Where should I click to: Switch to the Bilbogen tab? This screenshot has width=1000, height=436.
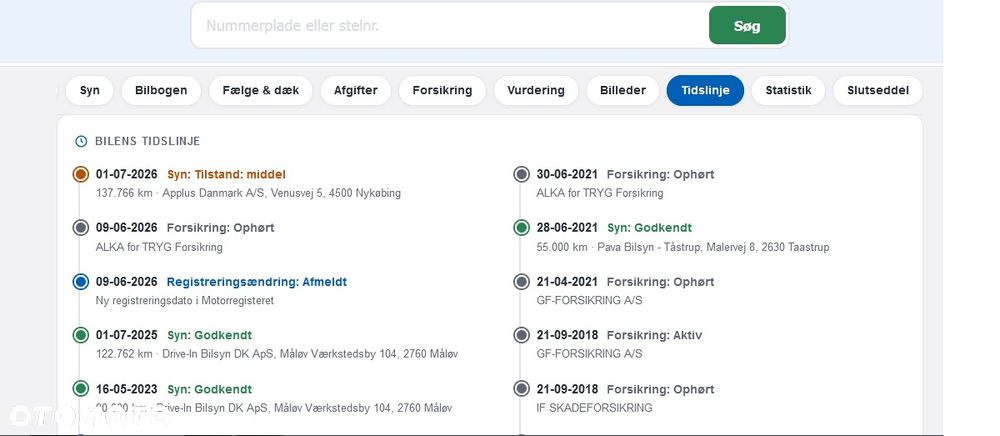click(x=161, y=91)
